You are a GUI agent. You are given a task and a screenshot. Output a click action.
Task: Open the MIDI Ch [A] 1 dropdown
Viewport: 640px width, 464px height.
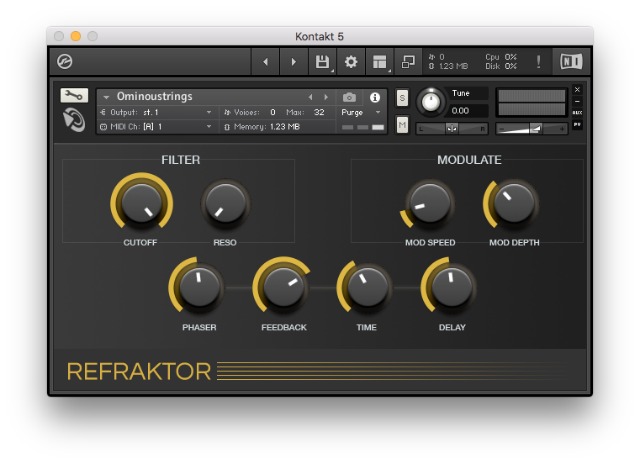pyautogui.click(x=157, y=127)
